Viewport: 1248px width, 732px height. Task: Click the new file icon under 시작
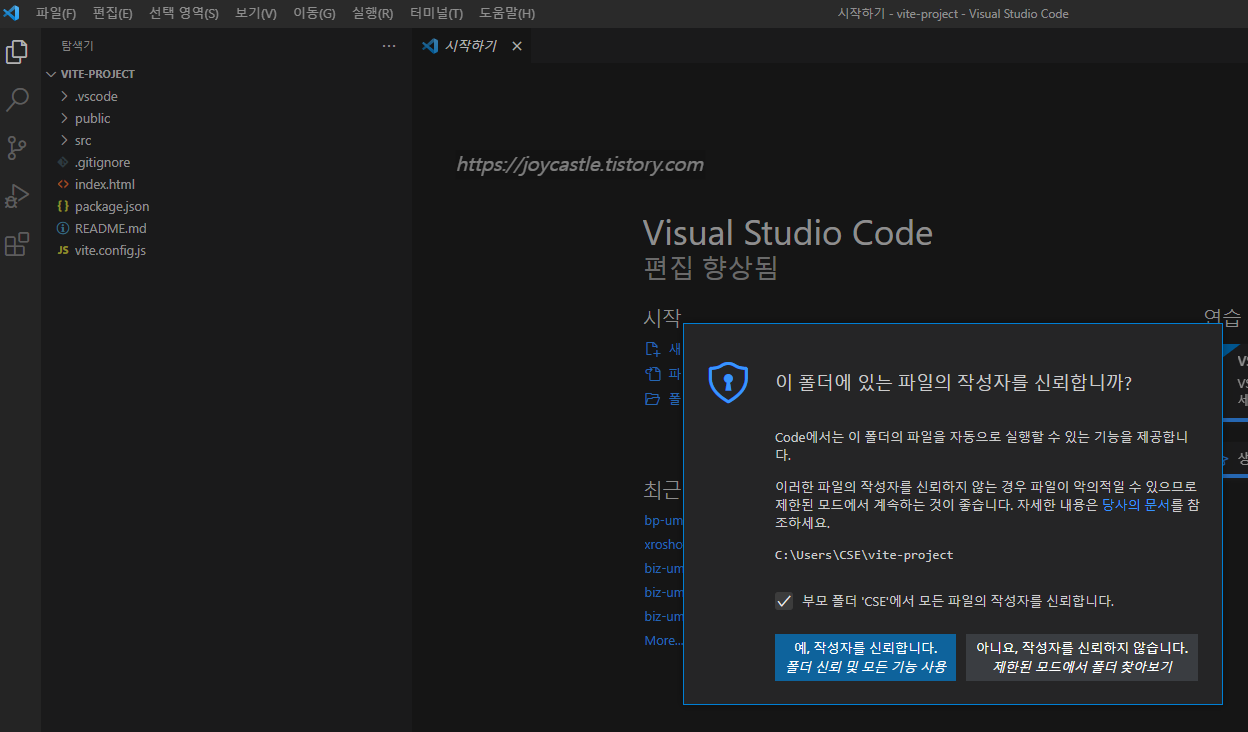pos(653,349)
